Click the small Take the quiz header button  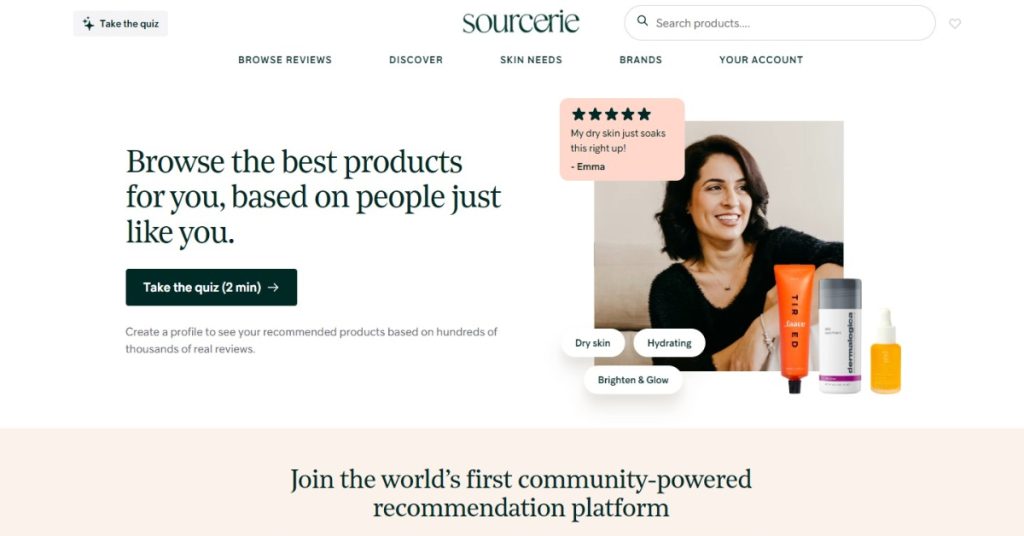tap(120, 24)
